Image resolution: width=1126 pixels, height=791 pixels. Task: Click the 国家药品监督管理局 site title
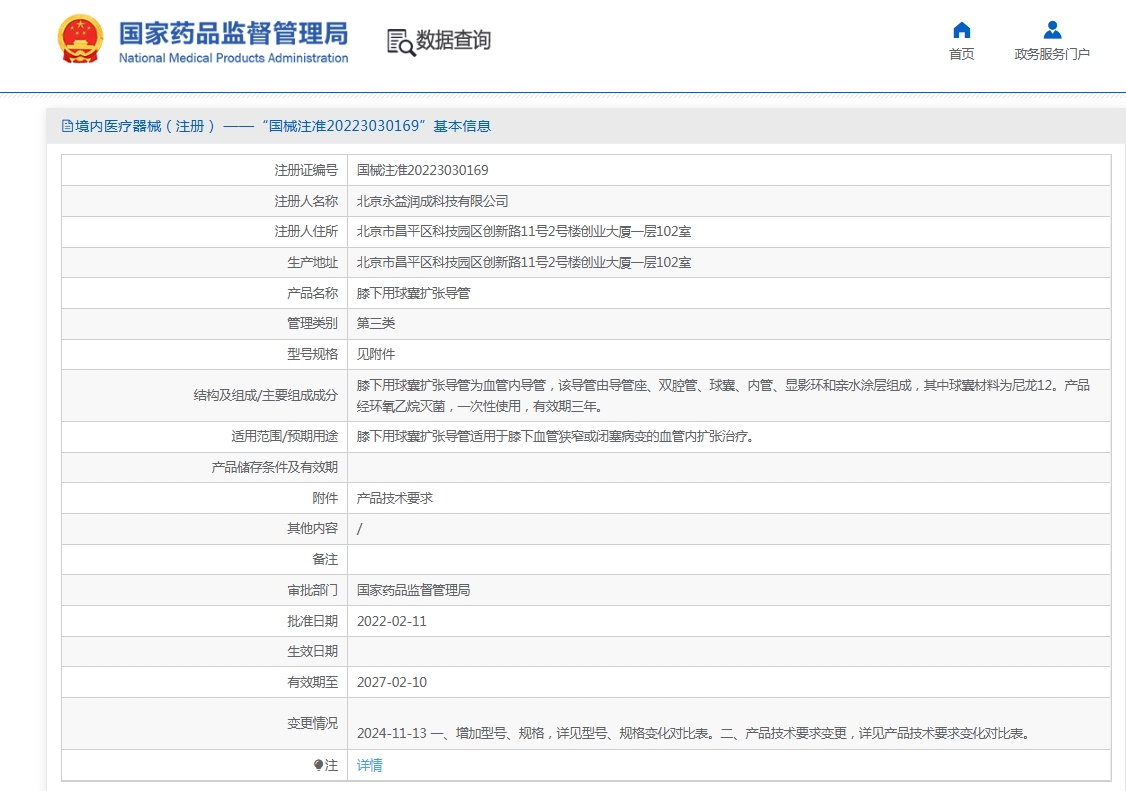click(x=233, y=33)
